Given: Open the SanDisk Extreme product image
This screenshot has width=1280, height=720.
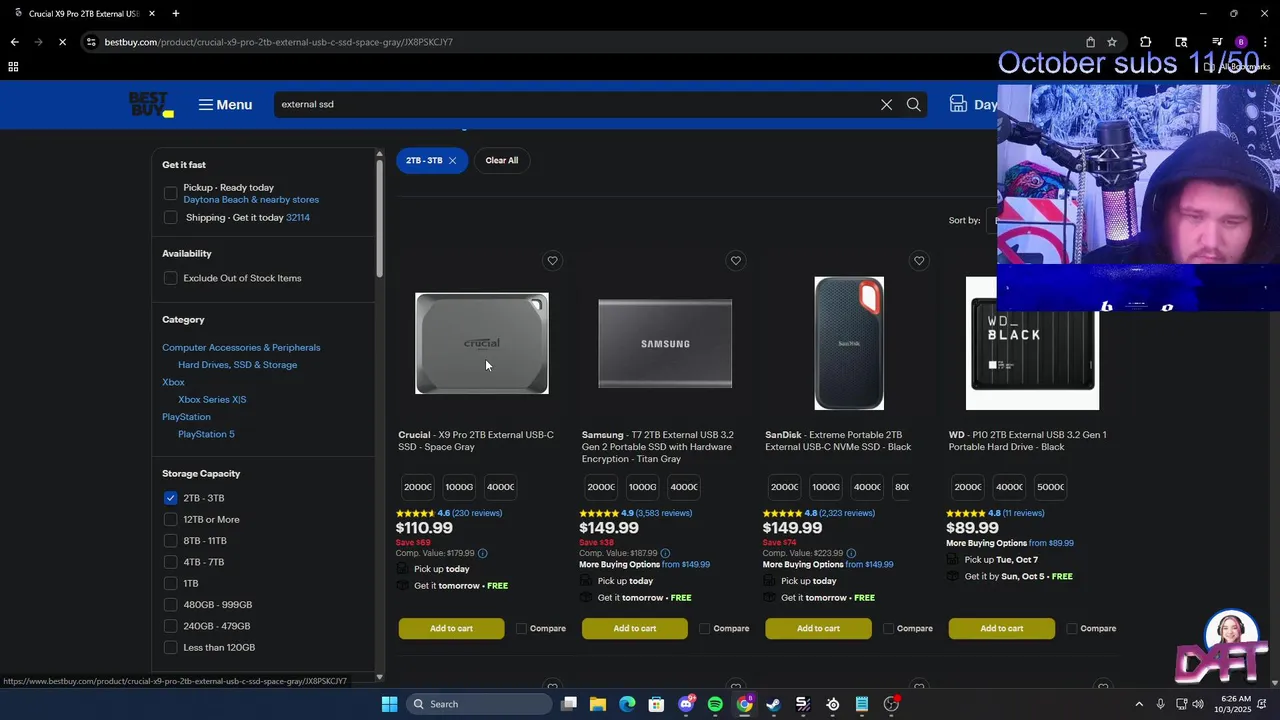Looking at the screenshot, I should 849,343.
